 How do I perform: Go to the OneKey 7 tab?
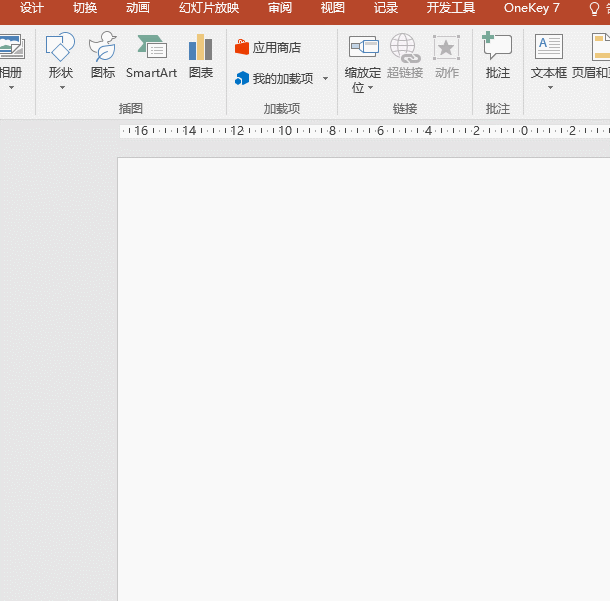(531, 8)
